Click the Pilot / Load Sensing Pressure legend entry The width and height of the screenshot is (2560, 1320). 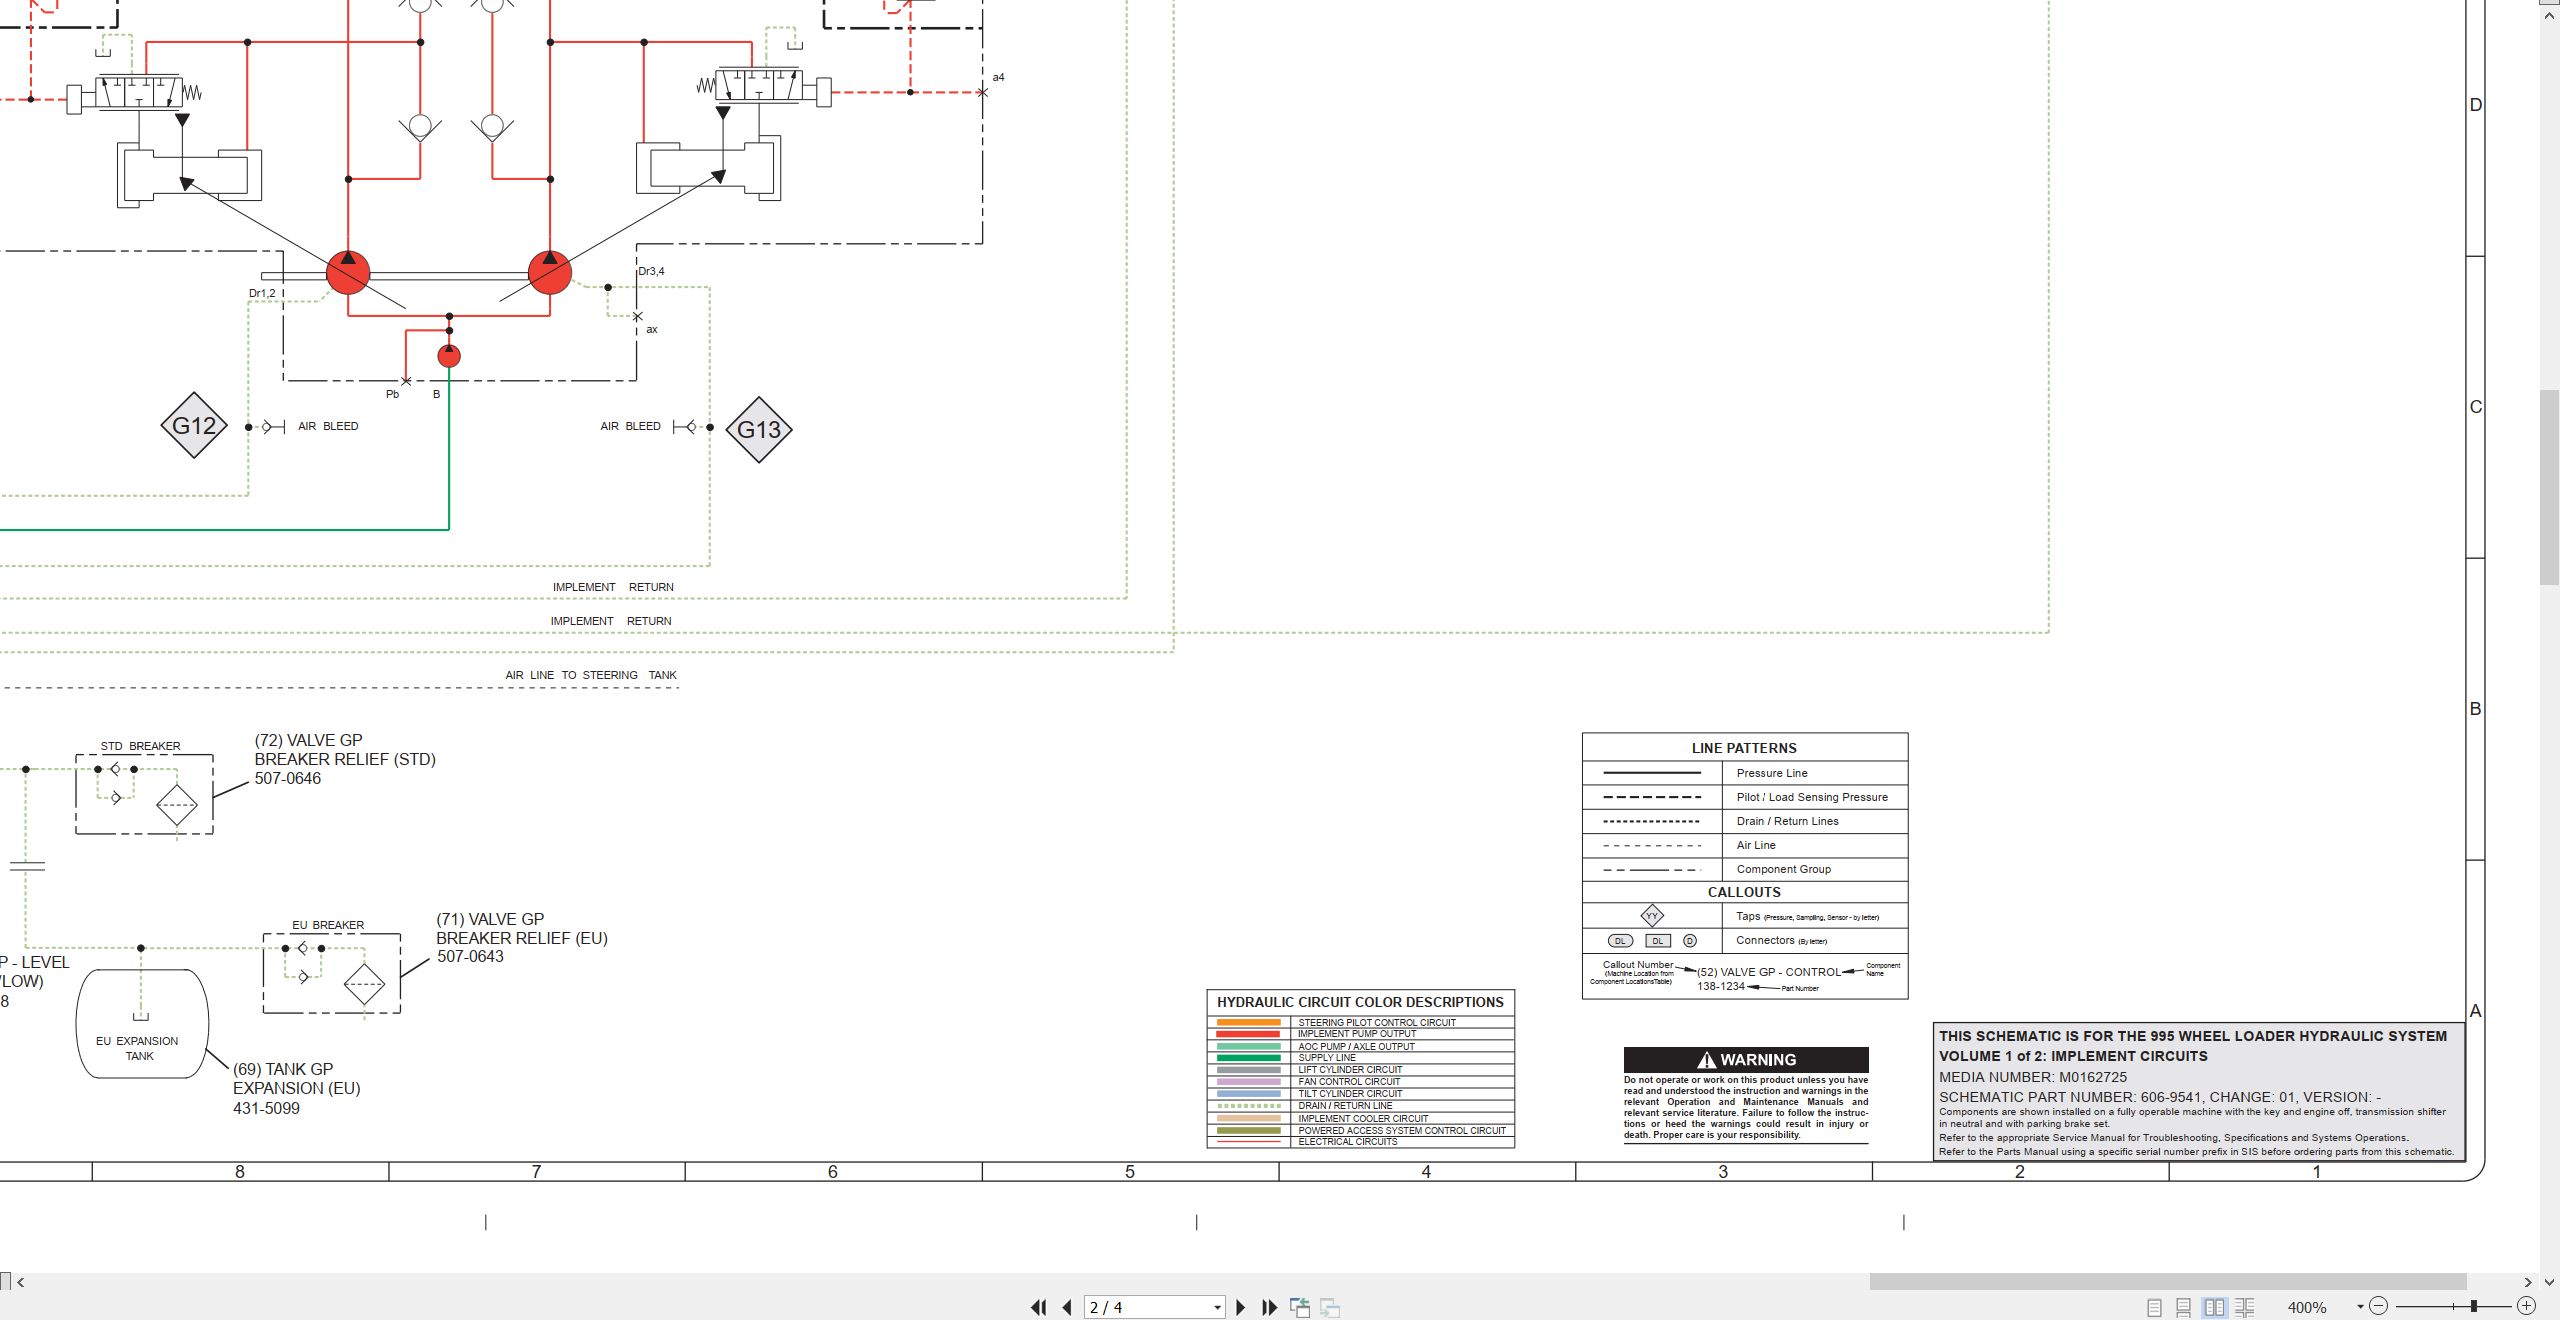click(x=1812, y=797)
